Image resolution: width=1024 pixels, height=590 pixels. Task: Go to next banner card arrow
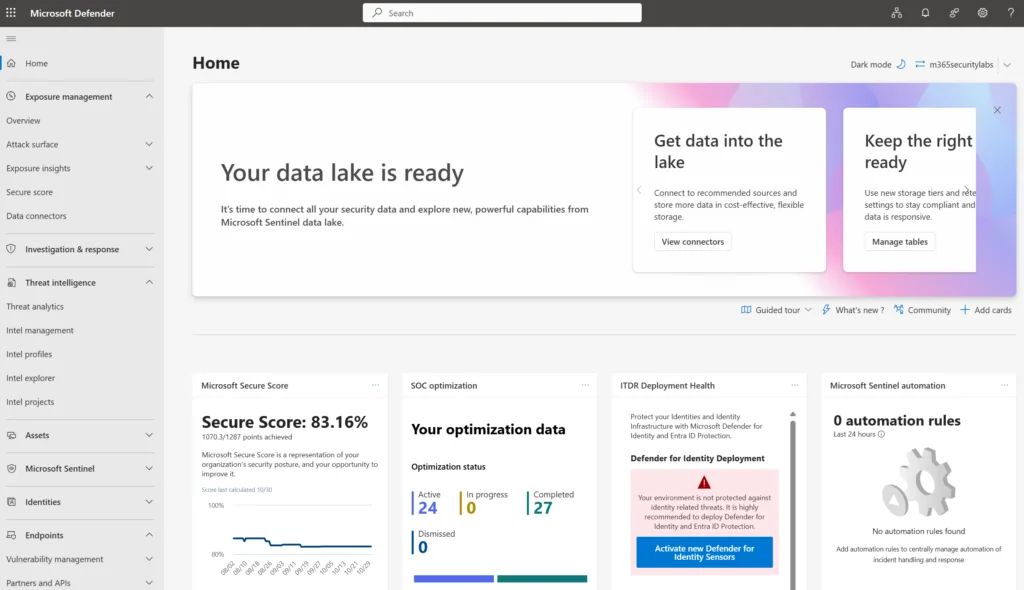967,190
